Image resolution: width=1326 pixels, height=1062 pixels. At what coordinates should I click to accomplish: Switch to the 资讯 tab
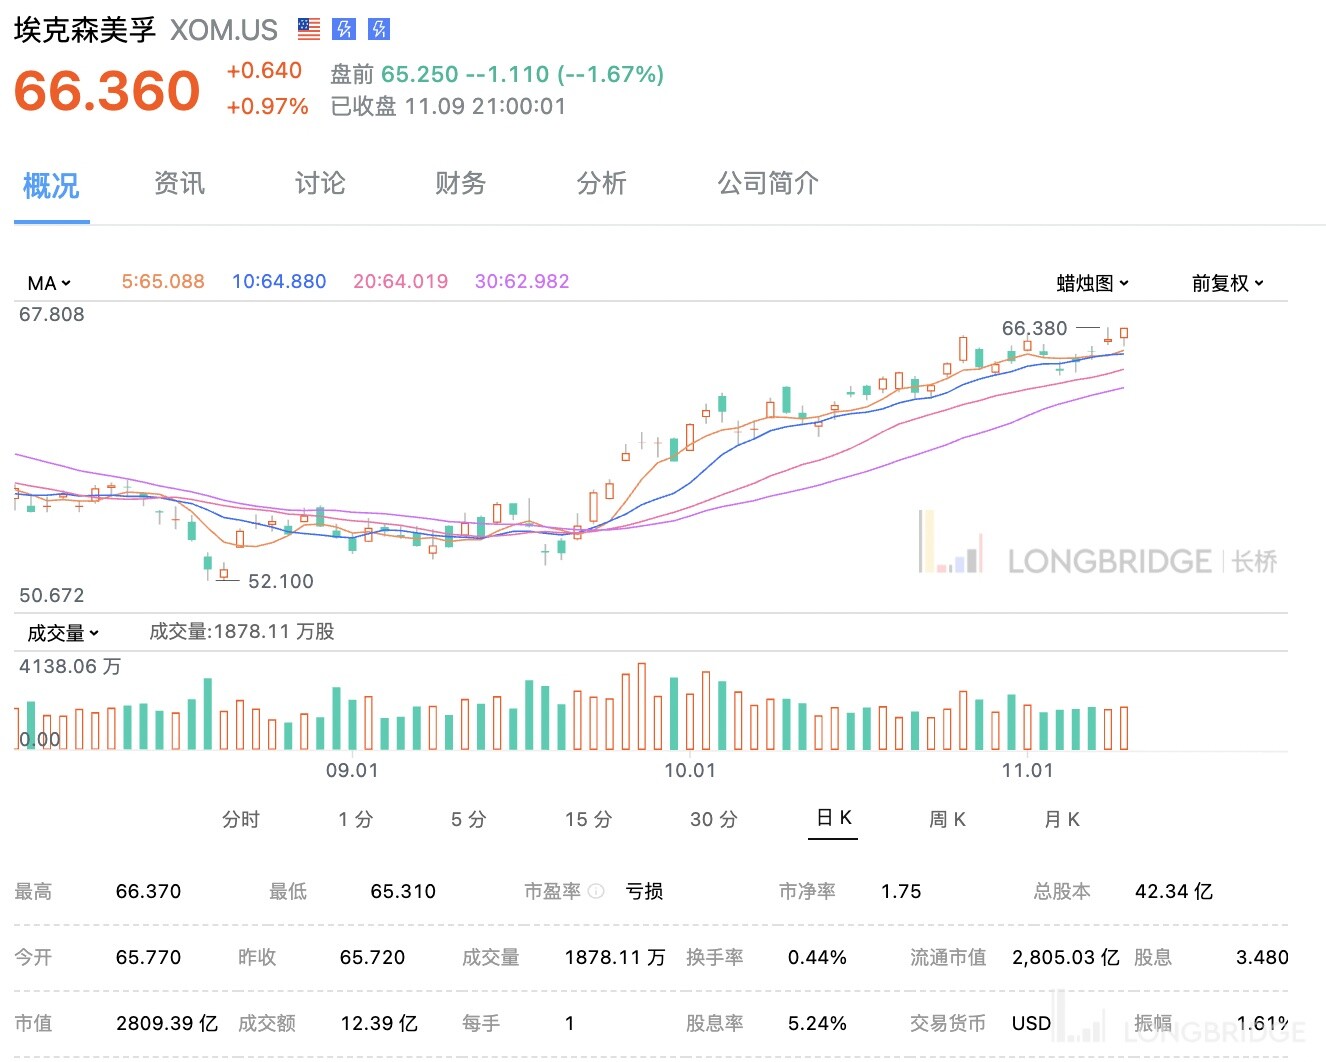point(179,183)
